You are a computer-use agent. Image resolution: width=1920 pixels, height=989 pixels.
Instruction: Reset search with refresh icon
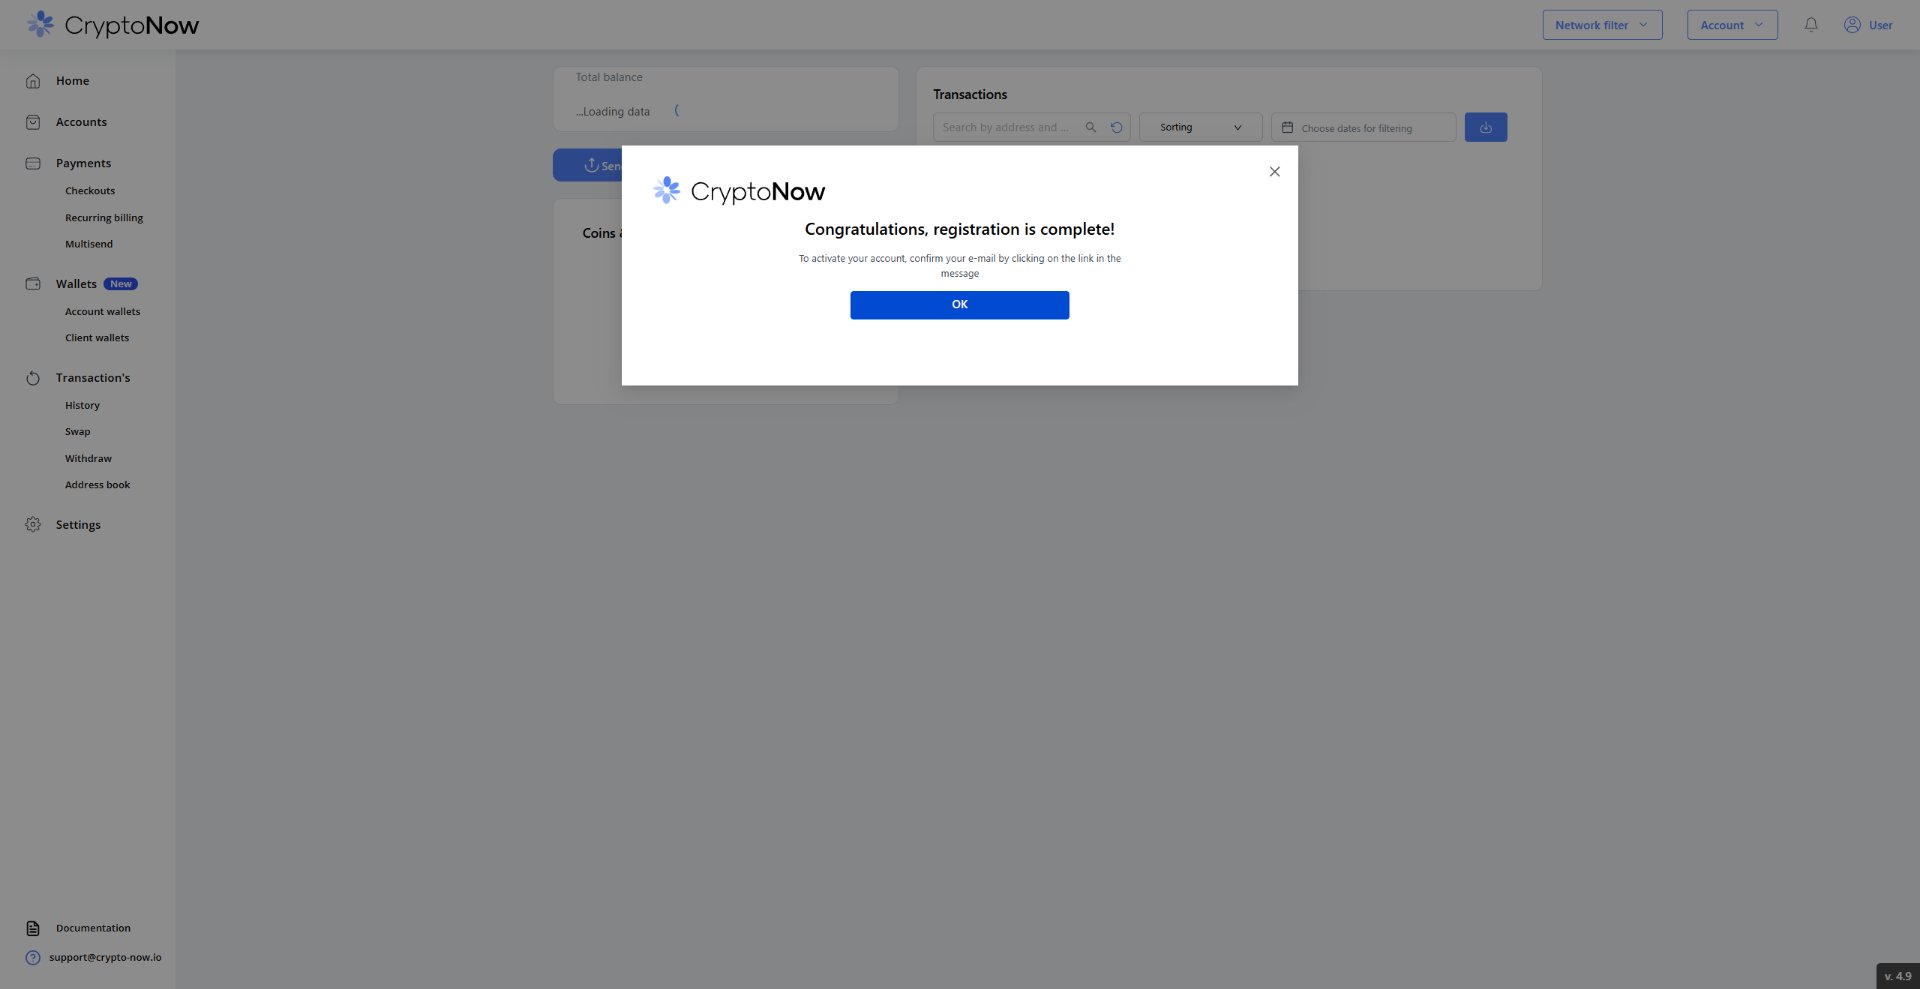pyautogui.click(x=1116, y=127)
